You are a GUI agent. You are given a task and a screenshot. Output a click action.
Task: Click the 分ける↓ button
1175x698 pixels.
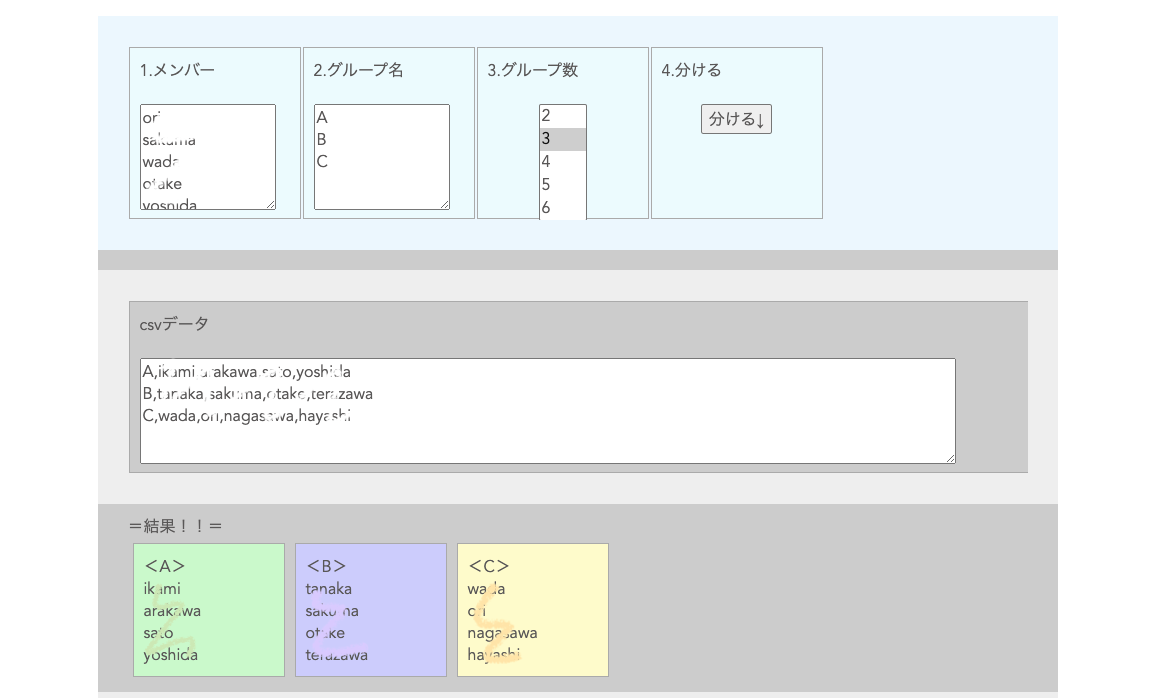(x=736, y=119)
